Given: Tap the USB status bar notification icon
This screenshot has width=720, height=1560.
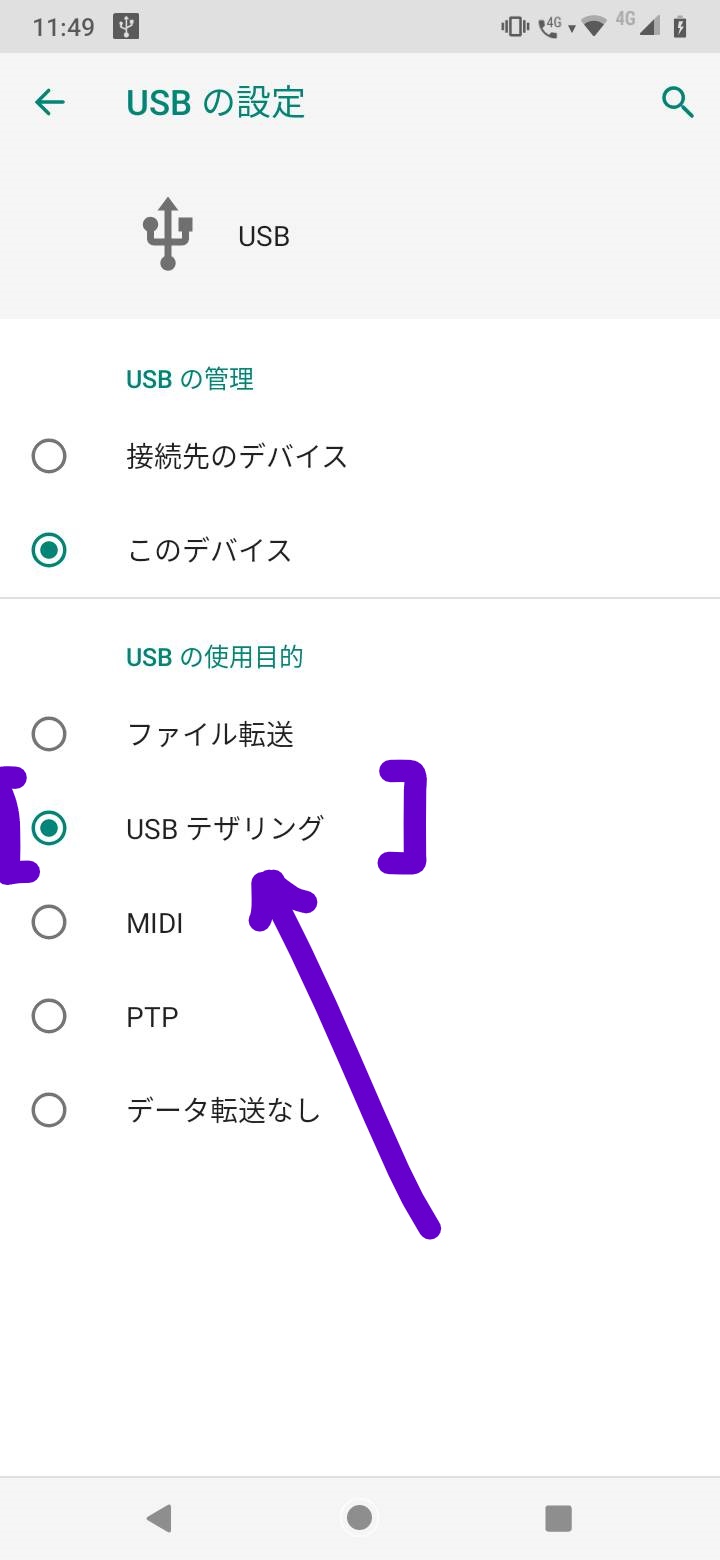Looking at the screenshot, I should [x=126, y=27].
